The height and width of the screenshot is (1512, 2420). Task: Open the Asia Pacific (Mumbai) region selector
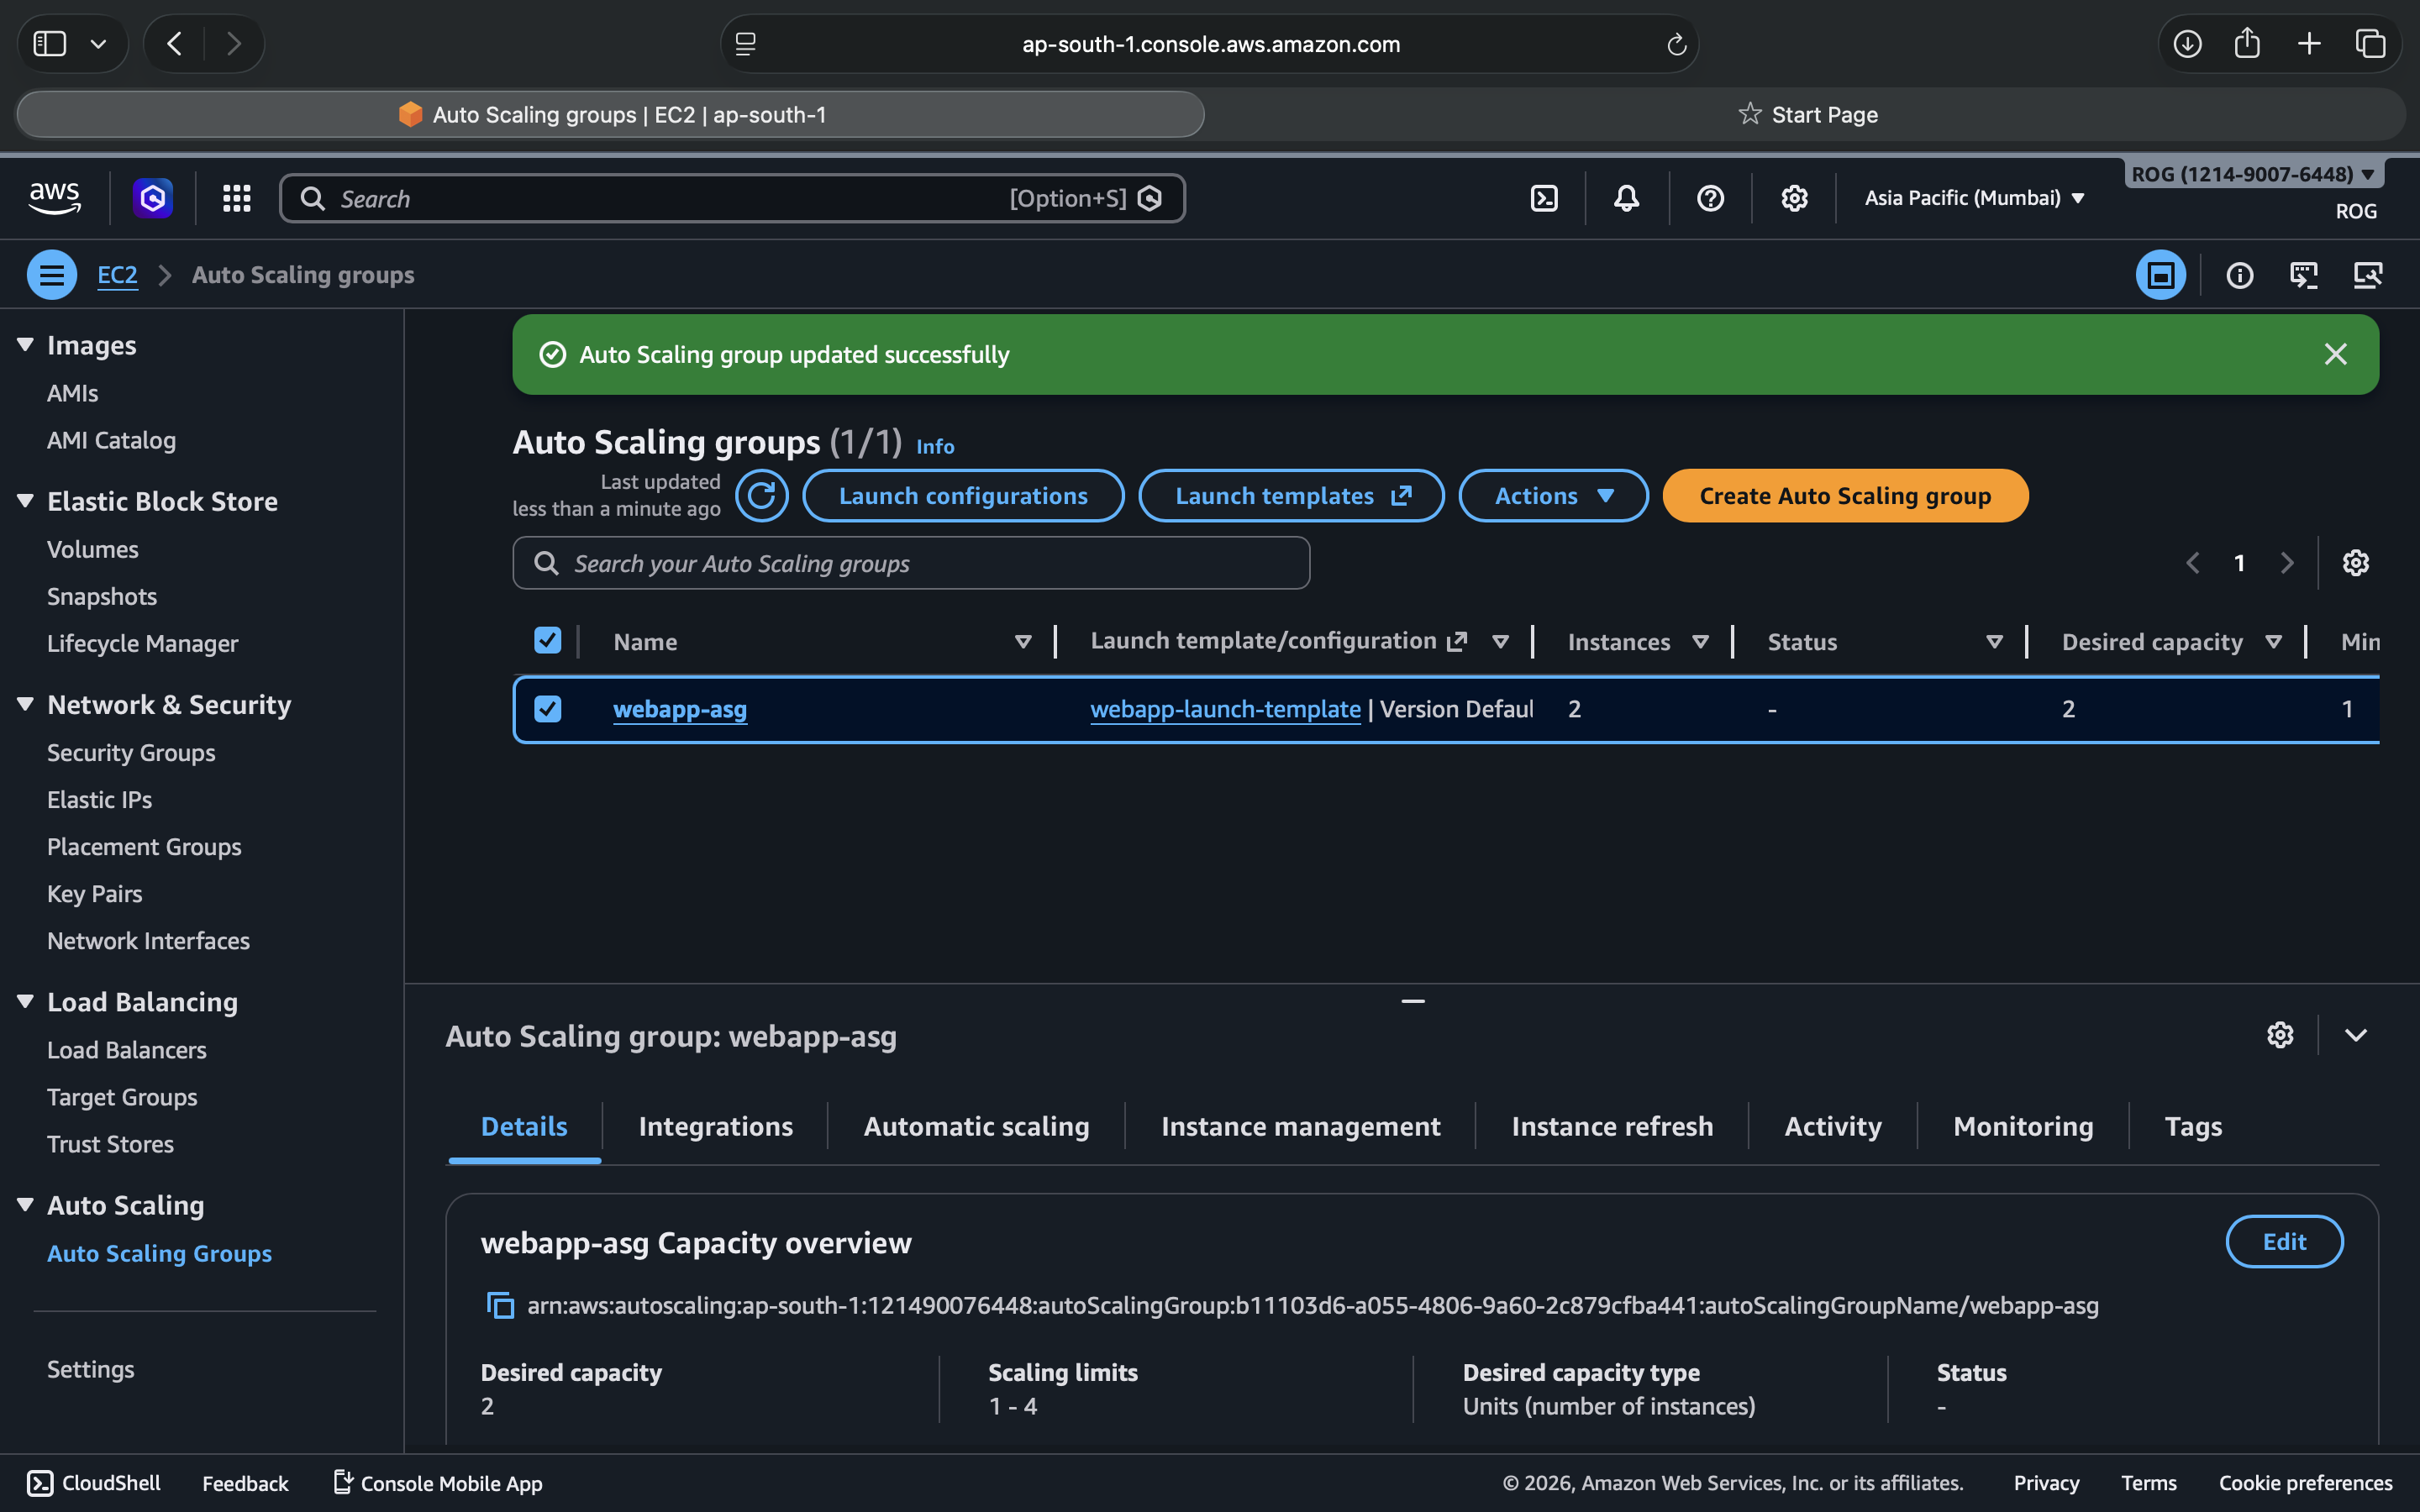click(1974, 198)
